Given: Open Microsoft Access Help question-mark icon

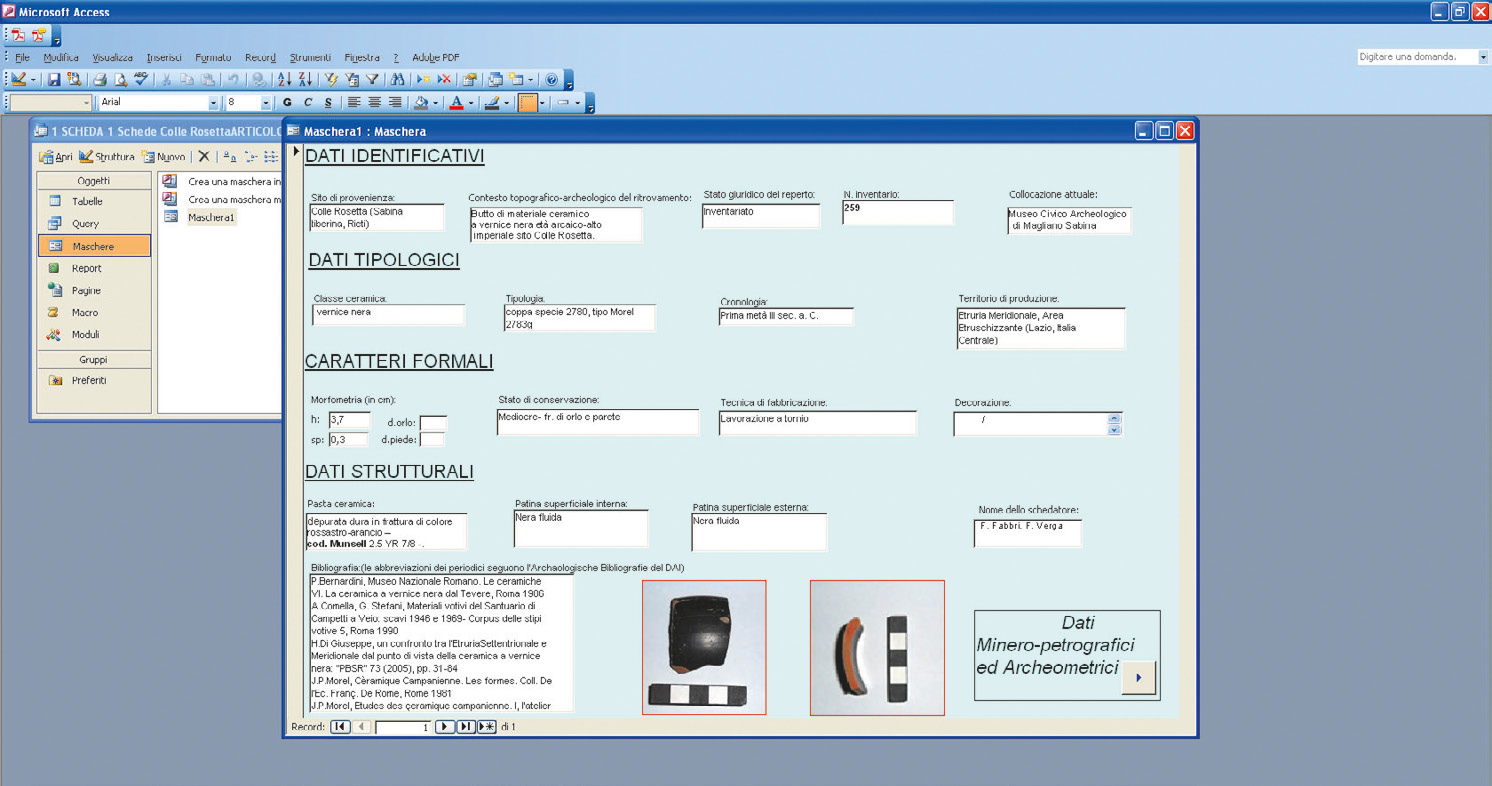Looking at the screenshot, I should [551, 79].
